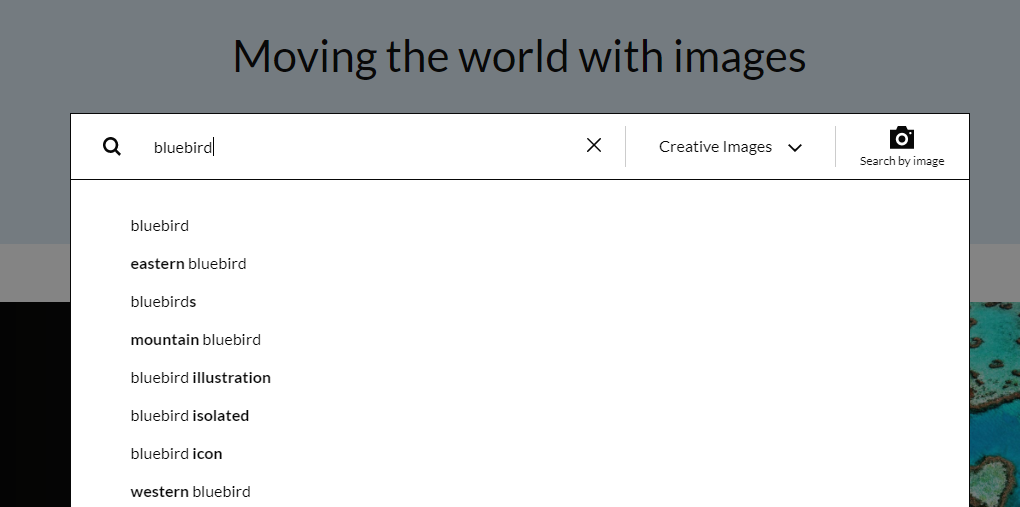The image size is (1020, 507).
Task: Click the magnifying glass search icon
Action: (x=112, y=147)
